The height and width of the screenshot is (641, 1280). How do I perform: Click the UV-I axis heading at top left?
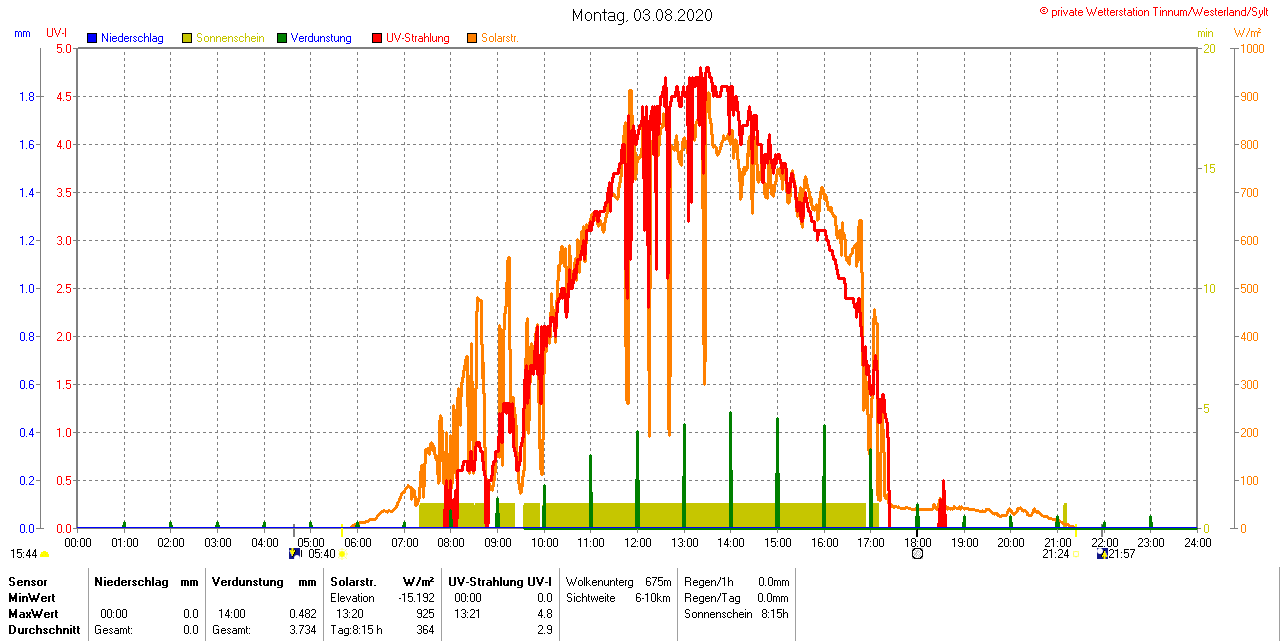(56, 33)
